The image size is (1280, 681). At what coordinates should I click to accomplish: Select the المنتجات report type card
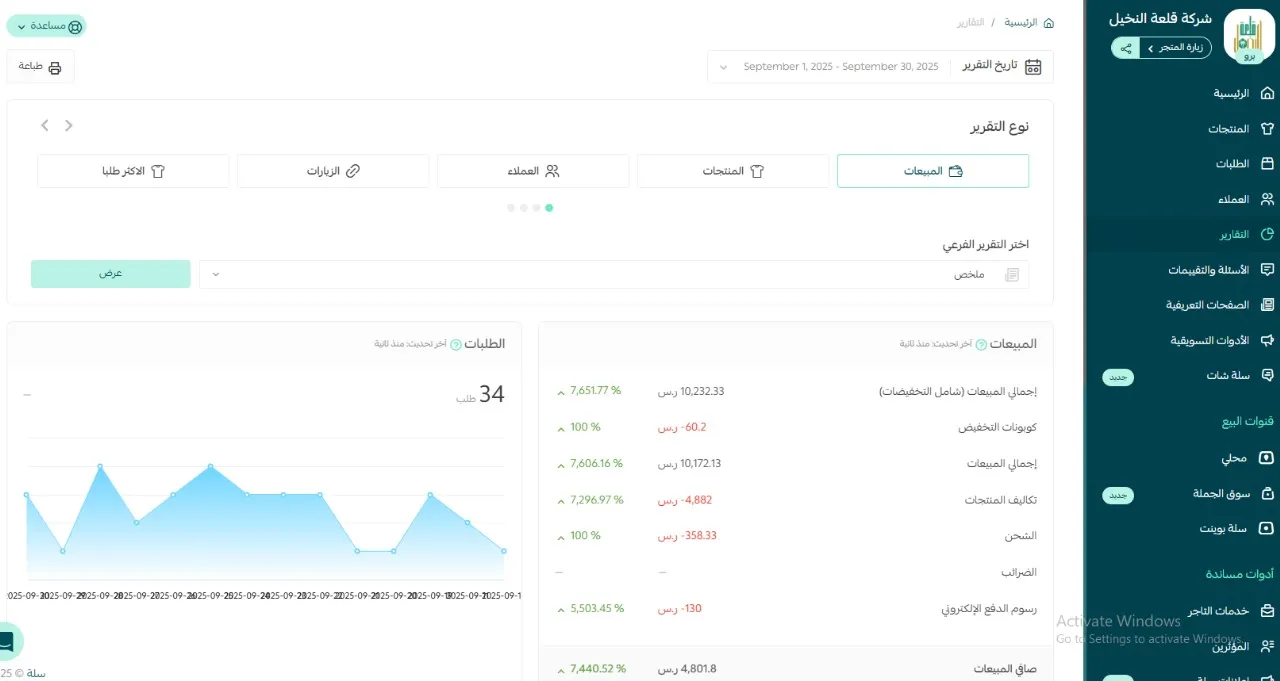point(733,171)
